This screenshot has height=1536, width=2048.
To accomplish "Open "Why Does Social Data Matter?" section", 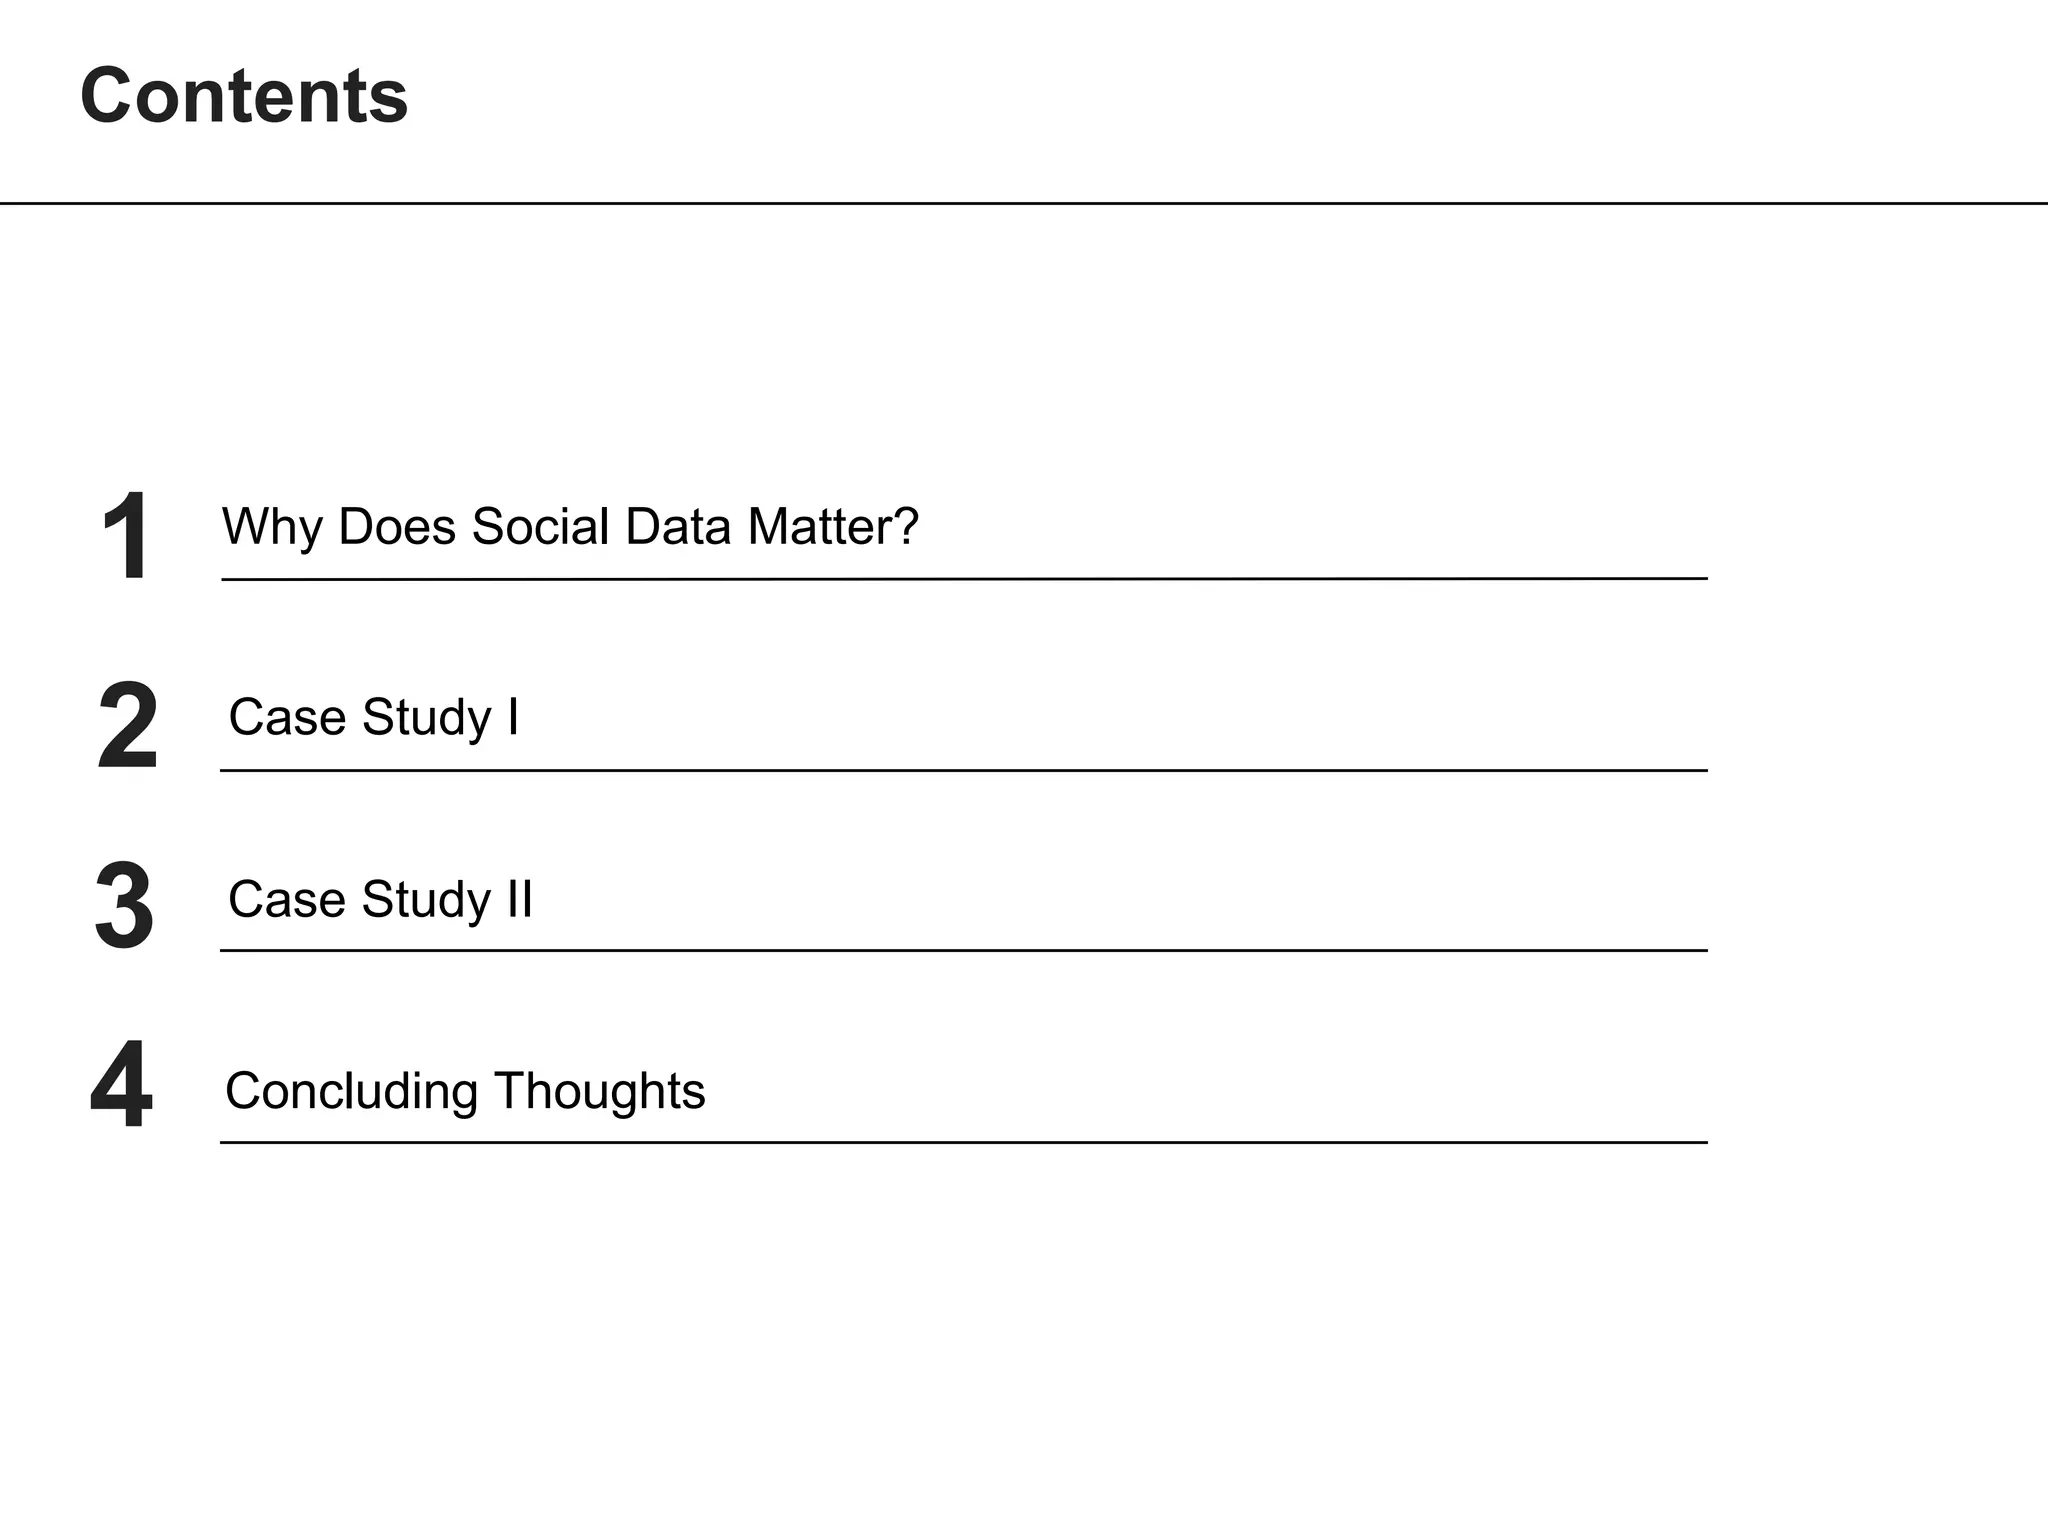I will (570, 526).
